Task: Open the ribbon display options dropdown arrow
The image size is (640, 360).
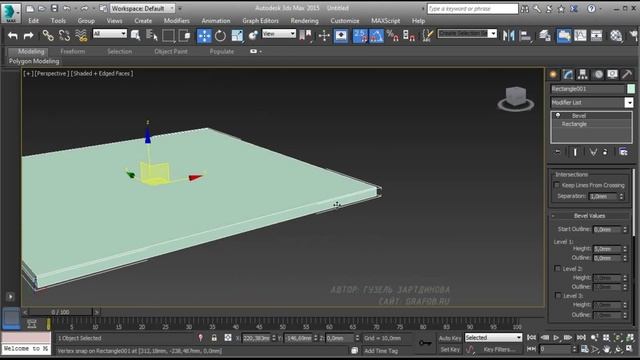Action: [260, 51]
